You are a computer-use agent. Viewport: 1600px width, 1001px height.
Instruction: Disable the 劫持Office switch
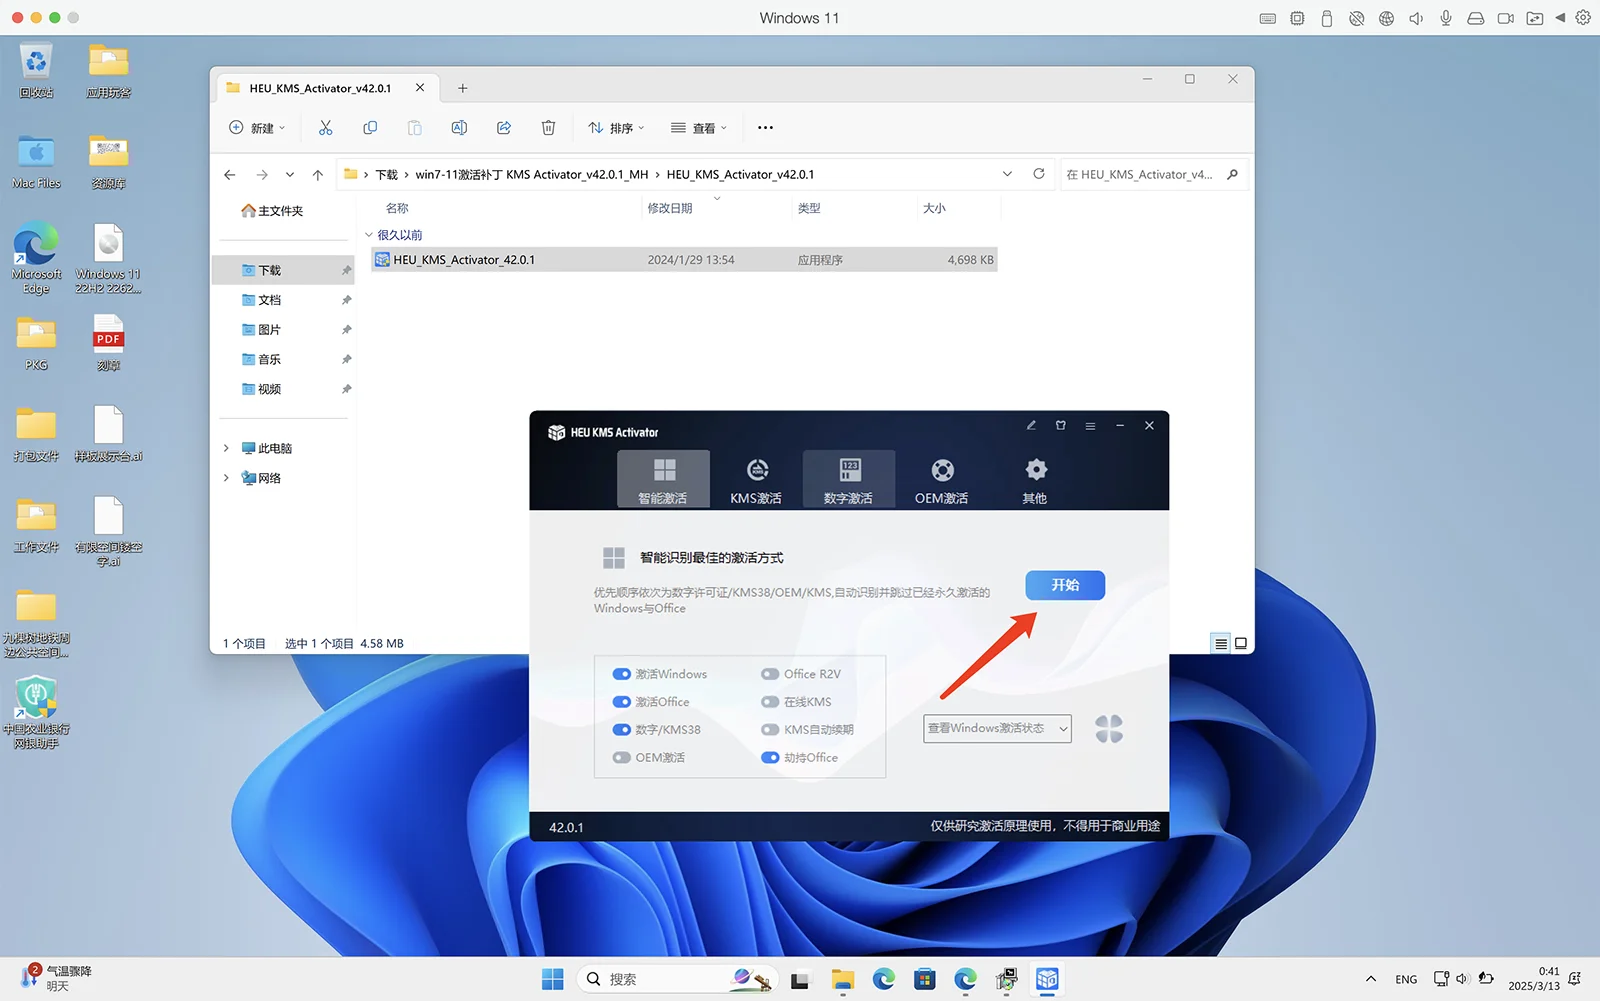[770, 758]
